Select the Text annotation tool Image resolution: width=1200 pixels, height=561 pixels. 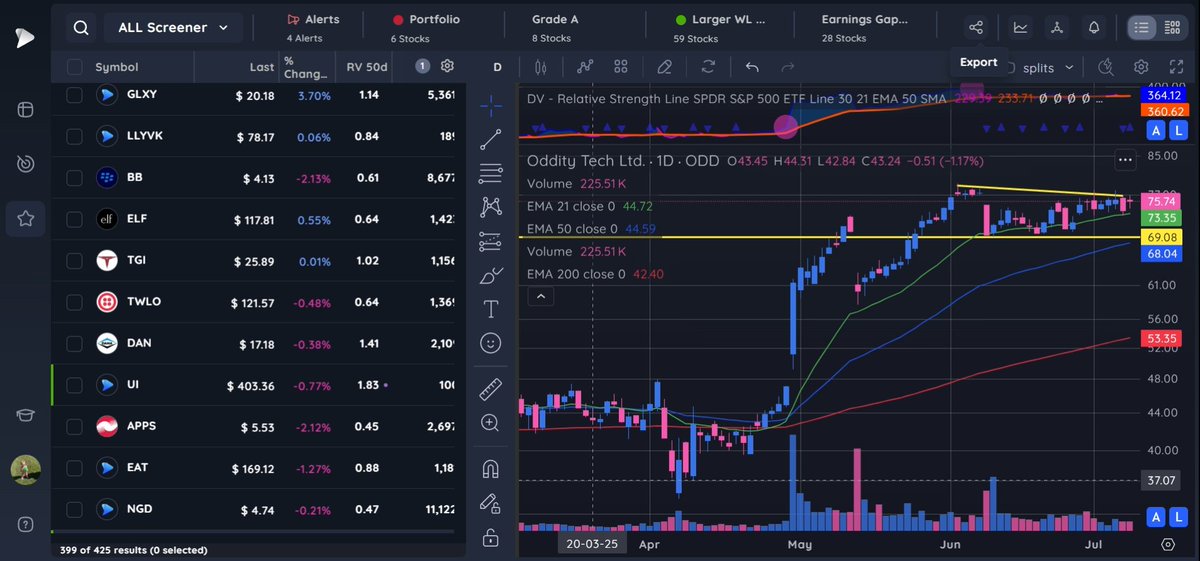[x=491, y=309]
